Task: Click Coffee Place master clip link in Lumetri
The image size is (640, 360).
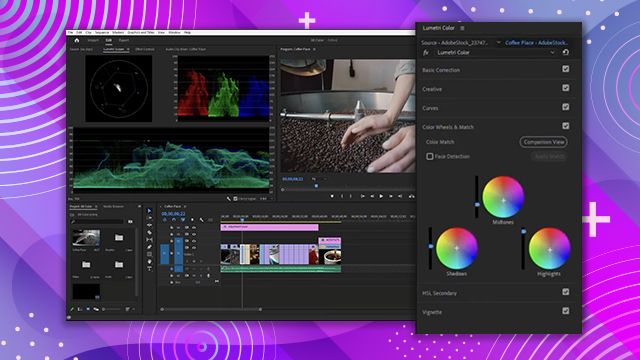Action: (536, 42)
